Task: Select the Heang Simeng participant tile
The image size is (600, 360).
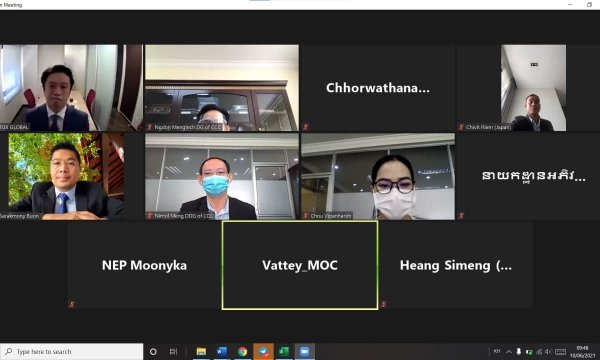Action: tap(455, 265)
